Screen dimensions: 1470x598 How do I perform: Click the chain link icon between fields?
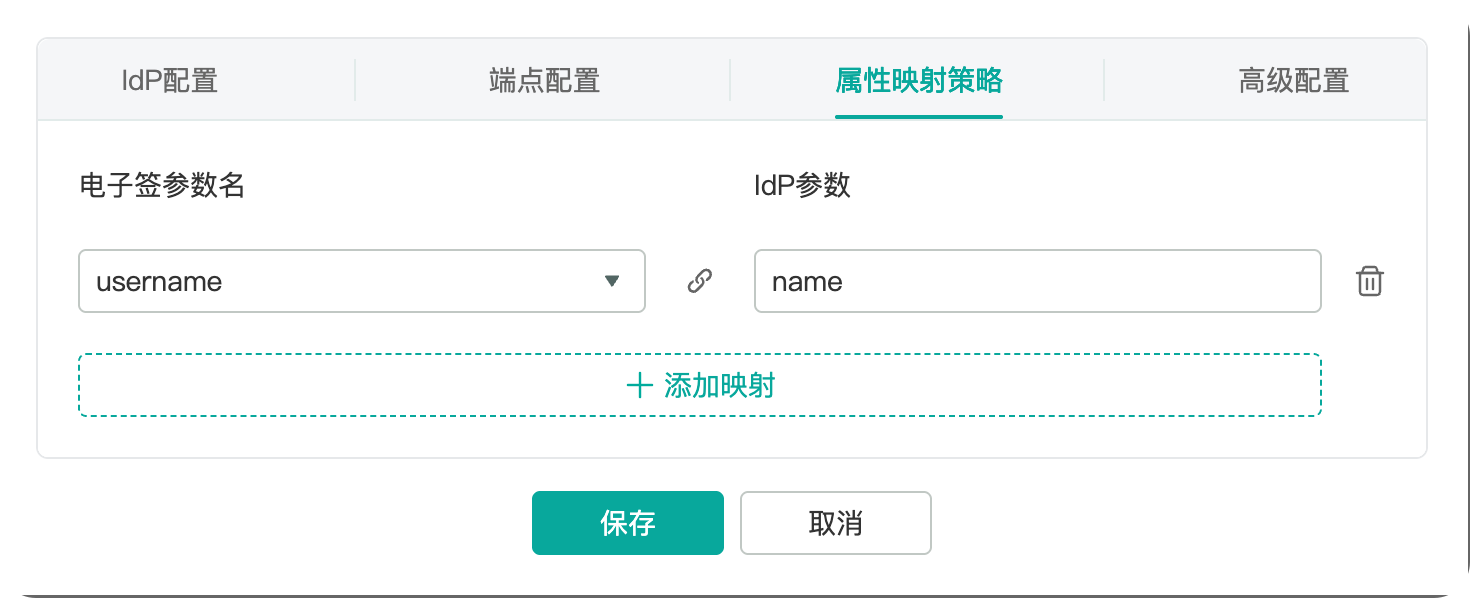click(x=700, y=281)
